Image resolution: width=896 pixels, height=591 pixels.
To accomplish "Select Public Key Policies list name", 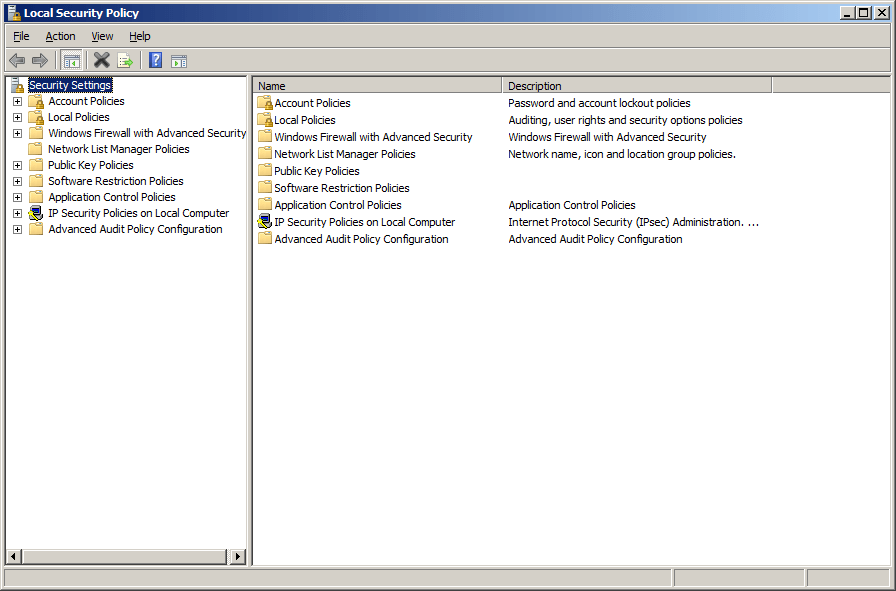I will pyautogui.click(x=317, y=171).
